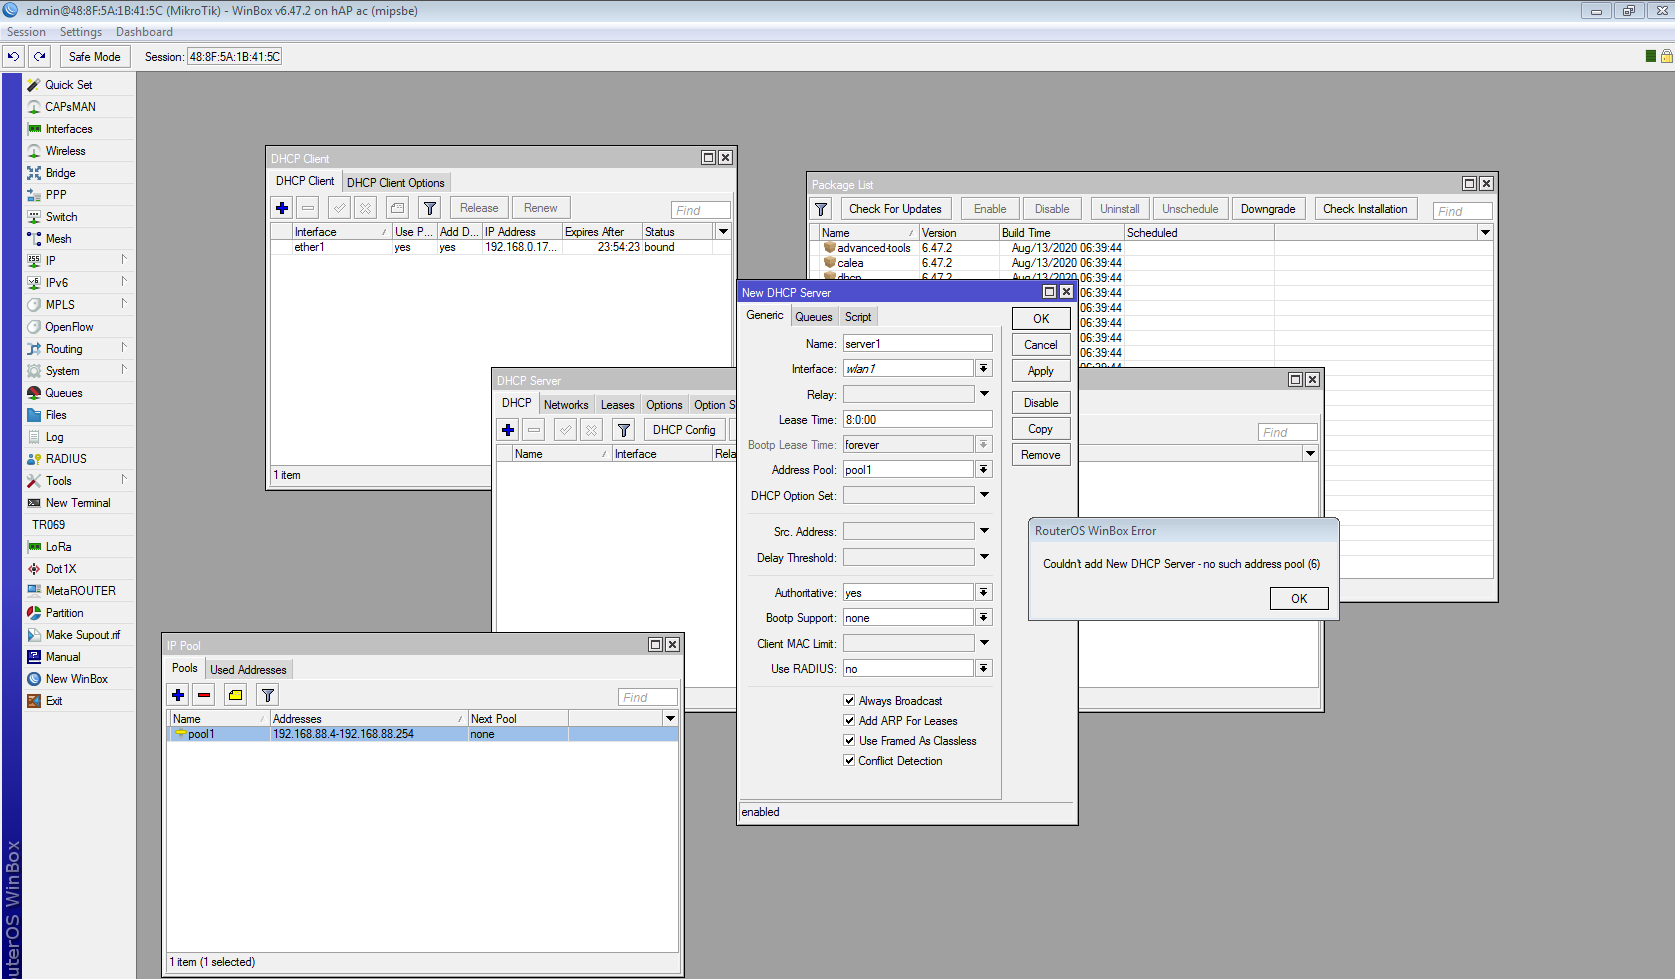Image resolution: width=1675 pixels, height=979 pixels.
Task: Uncheck the Always Broadcast checkbox
Action: [849, 701]
